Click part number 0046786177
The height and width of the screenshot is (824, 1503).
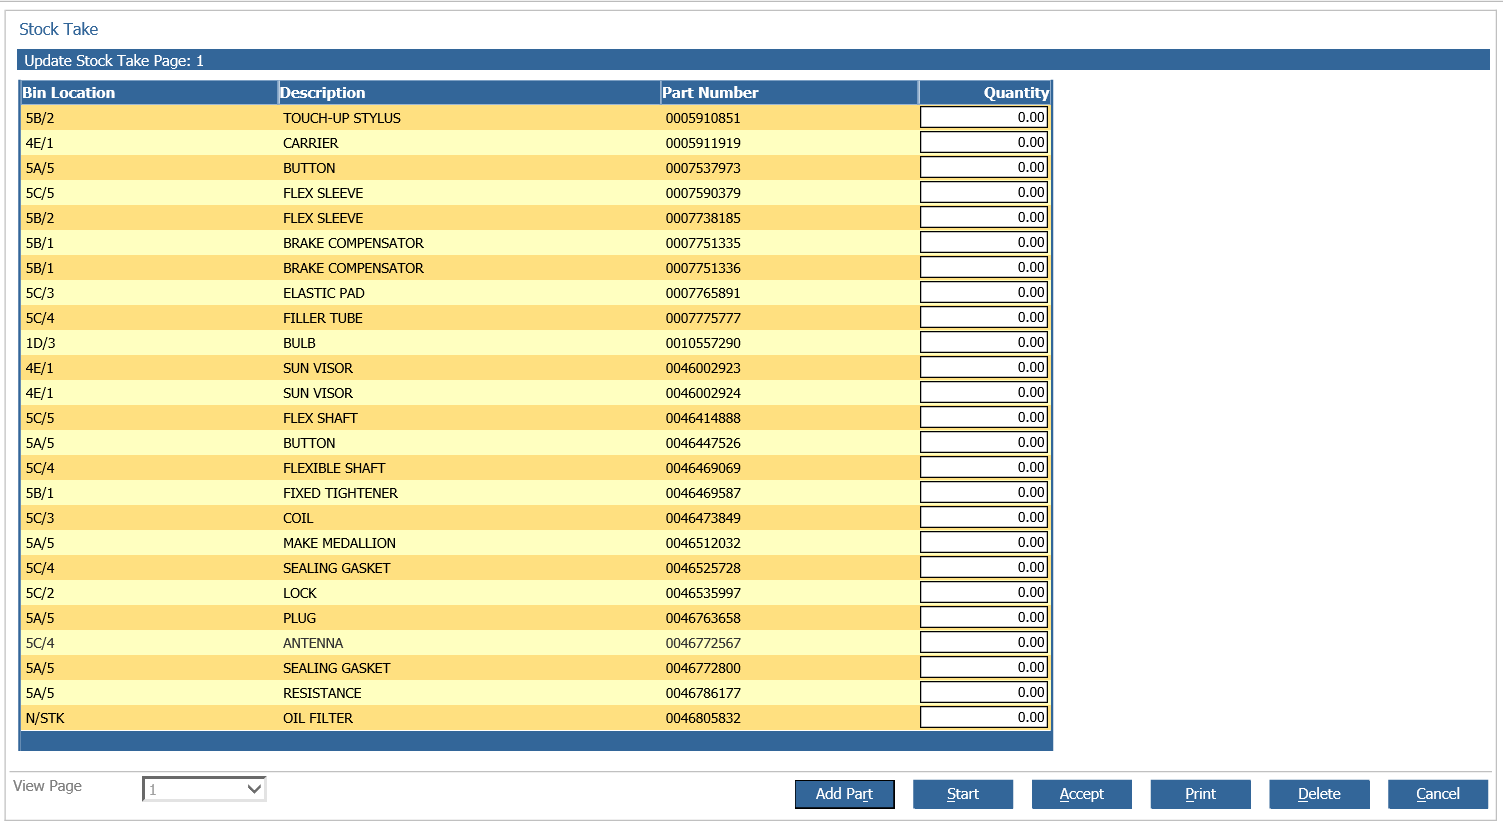click(x=703, y=693)
